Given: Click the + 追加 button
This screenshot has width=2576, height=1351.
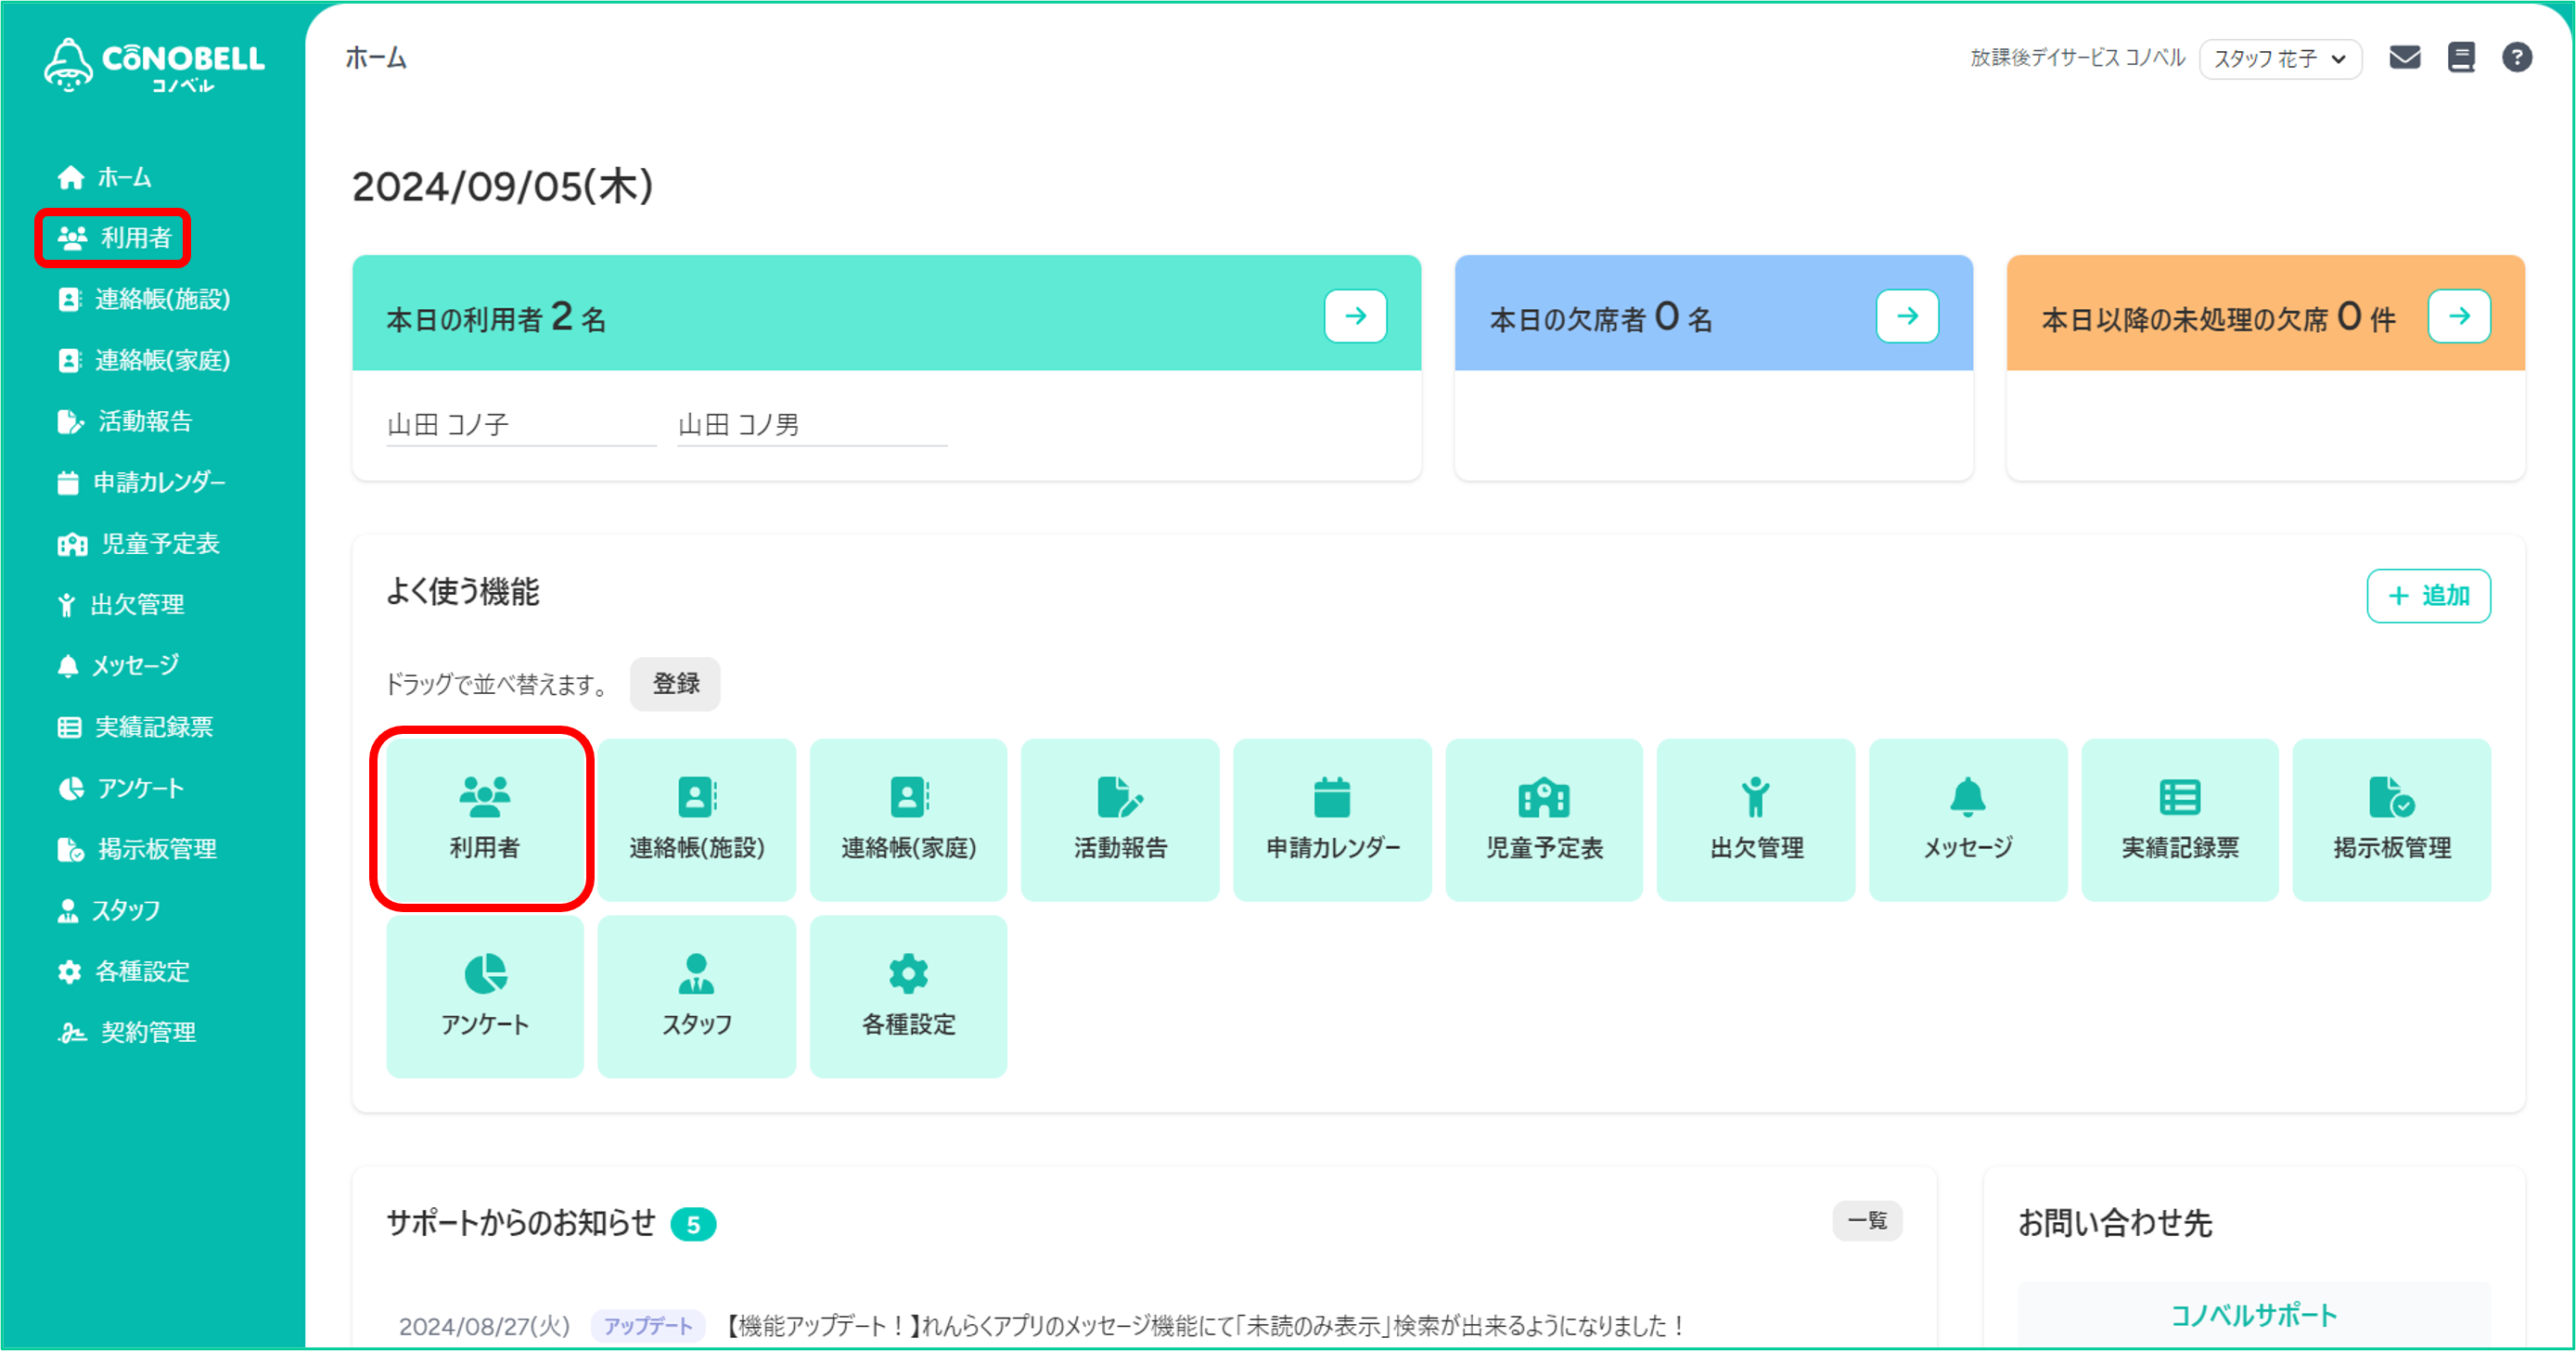Looking at the screenshot, I should tap(2429, 596).
